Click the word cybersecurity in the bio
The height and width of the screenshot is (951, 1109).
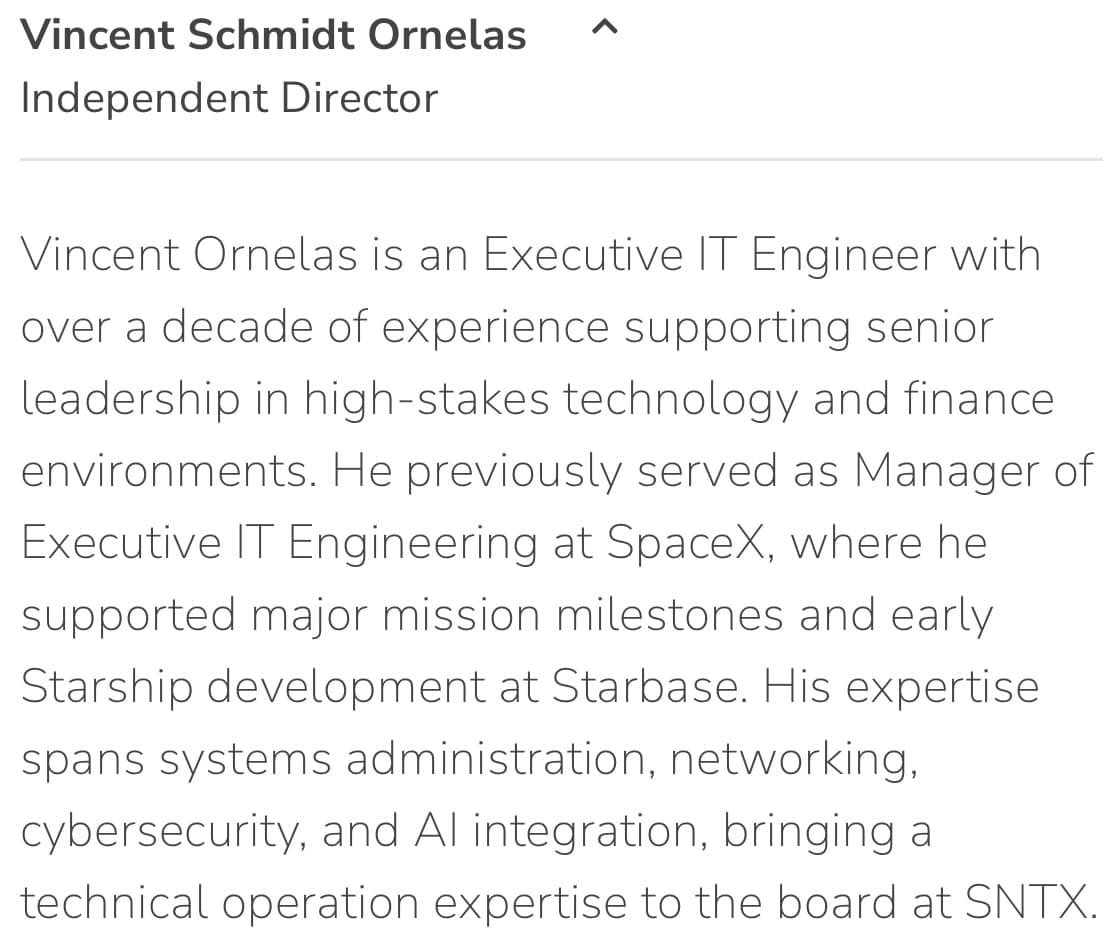pos(160,831)
